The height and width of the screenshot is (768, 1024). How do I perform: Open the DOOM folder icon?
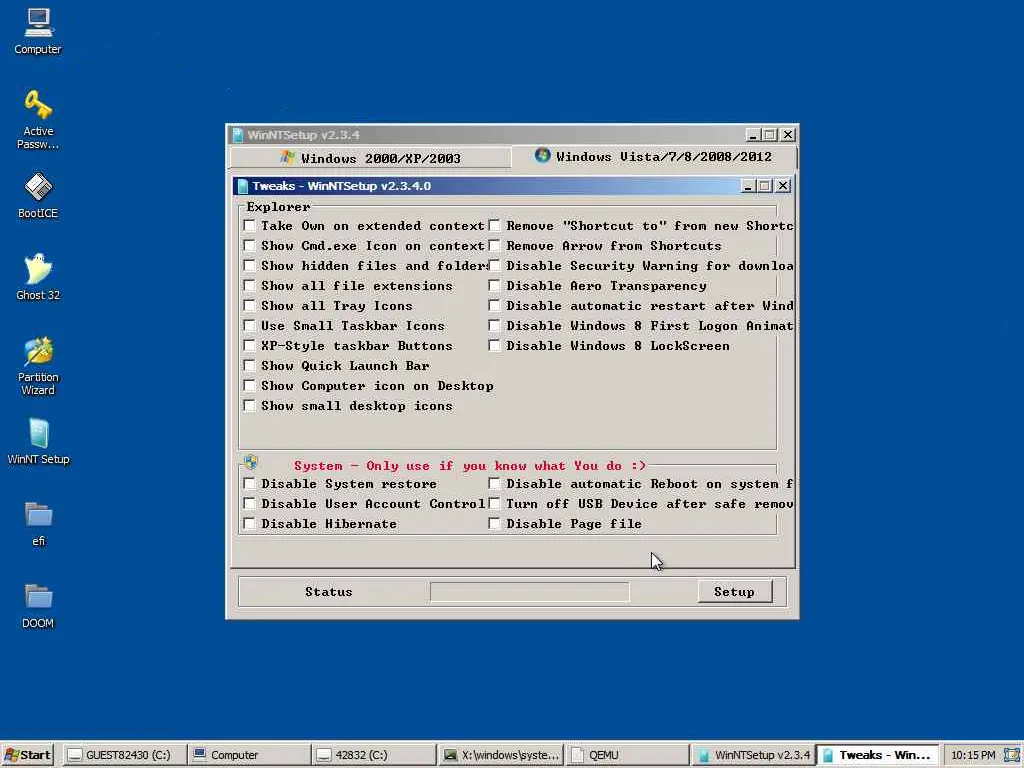38,606
